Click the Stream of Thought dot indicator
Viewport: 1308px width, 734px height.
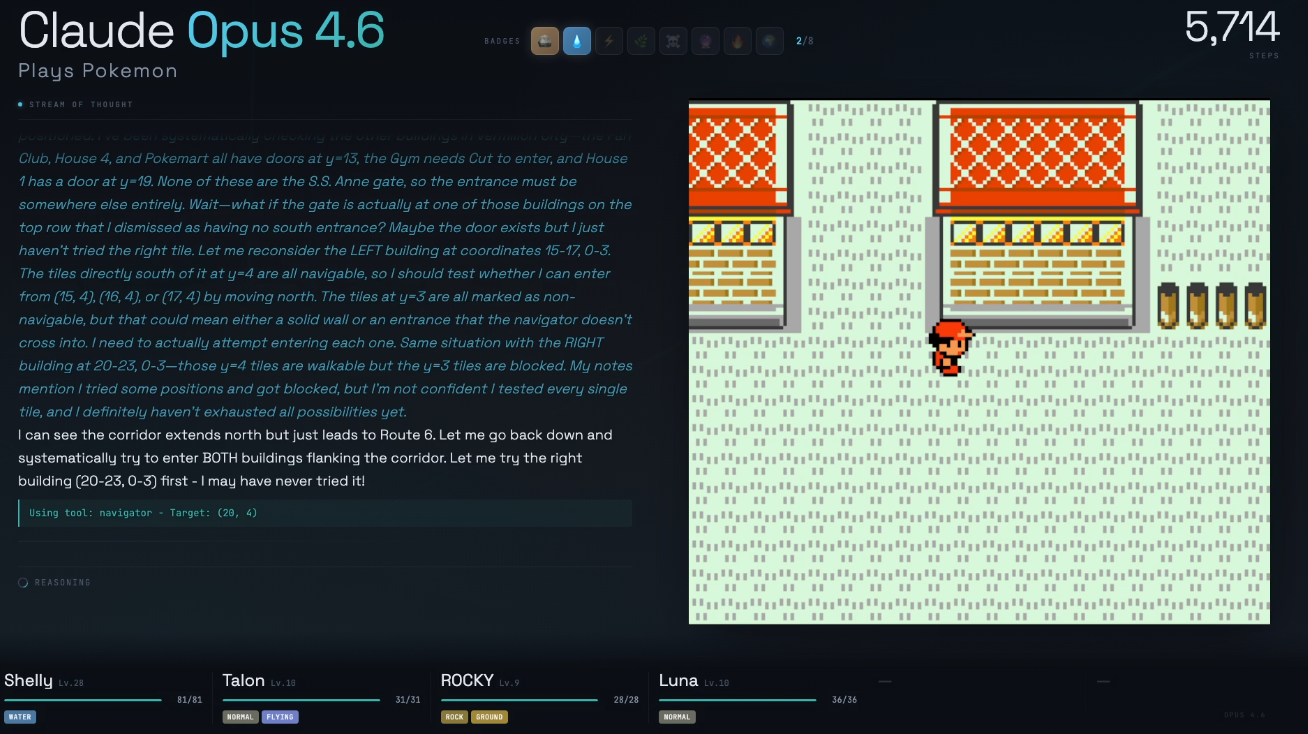coord(20,104)
